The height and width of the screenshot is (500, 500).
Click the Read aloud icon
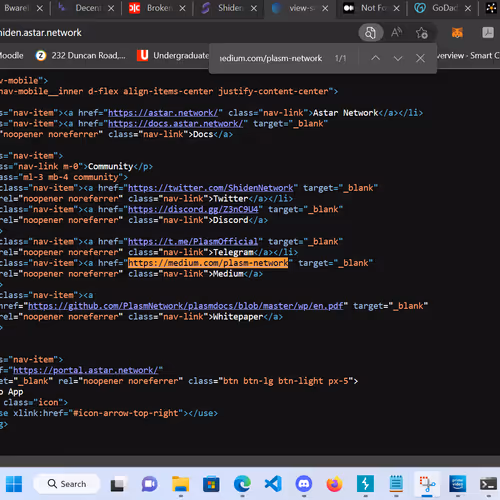click(396, 33)
